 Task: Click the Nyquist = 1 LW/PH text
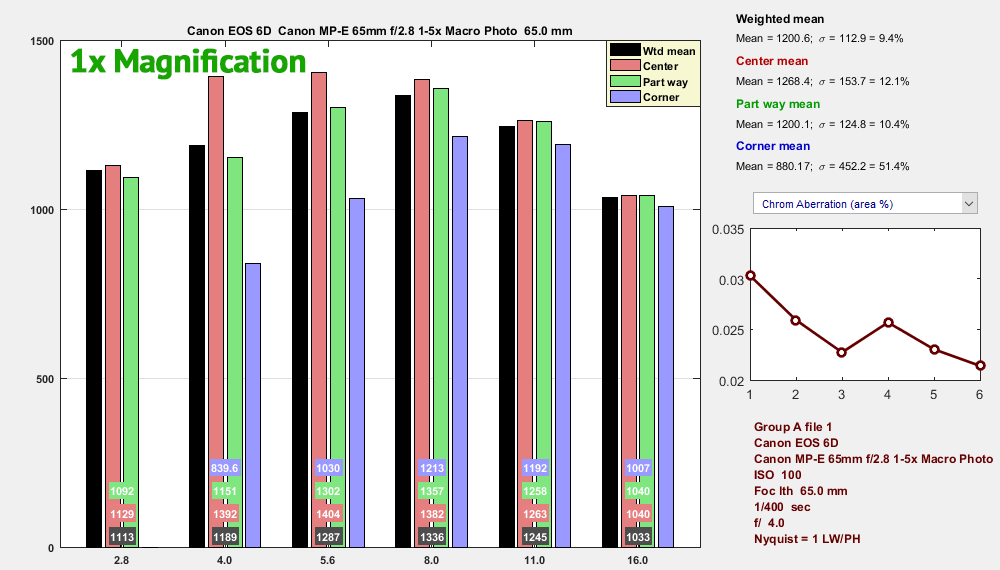807,539
